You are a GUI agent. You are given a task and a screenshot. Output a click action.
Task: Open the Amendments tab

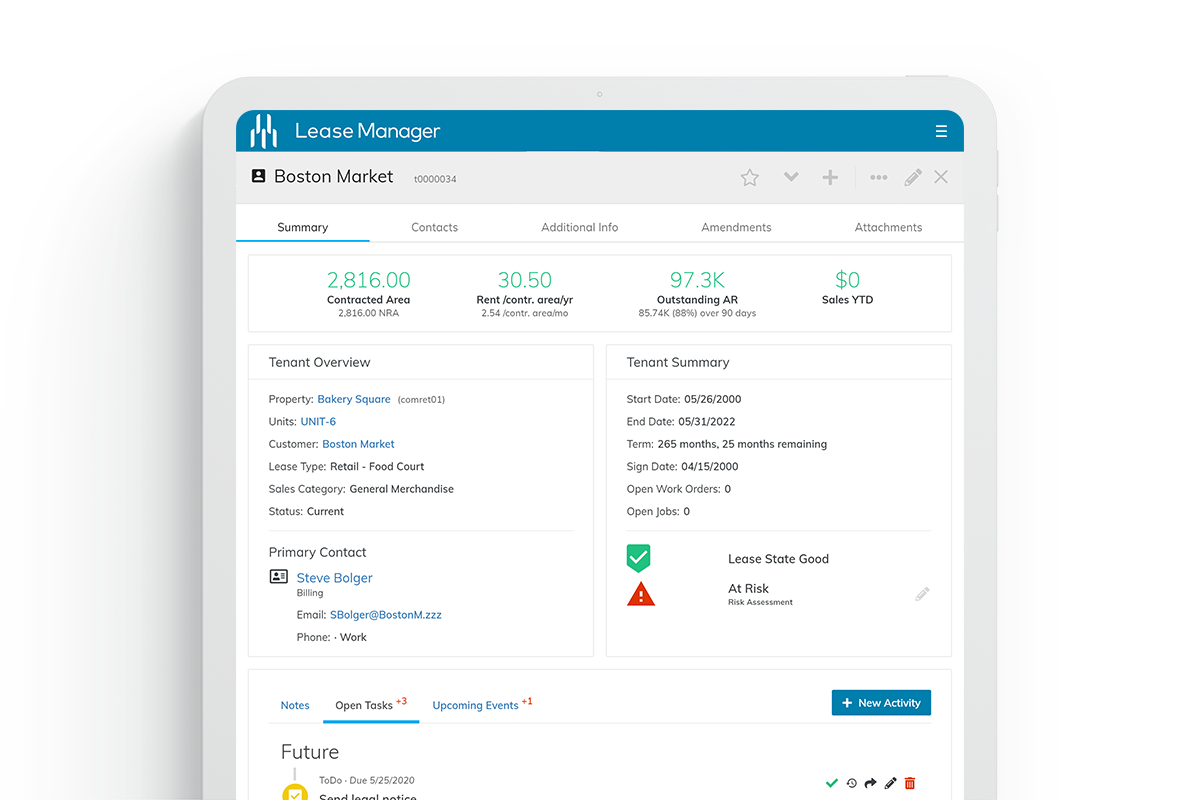(736, 227)
